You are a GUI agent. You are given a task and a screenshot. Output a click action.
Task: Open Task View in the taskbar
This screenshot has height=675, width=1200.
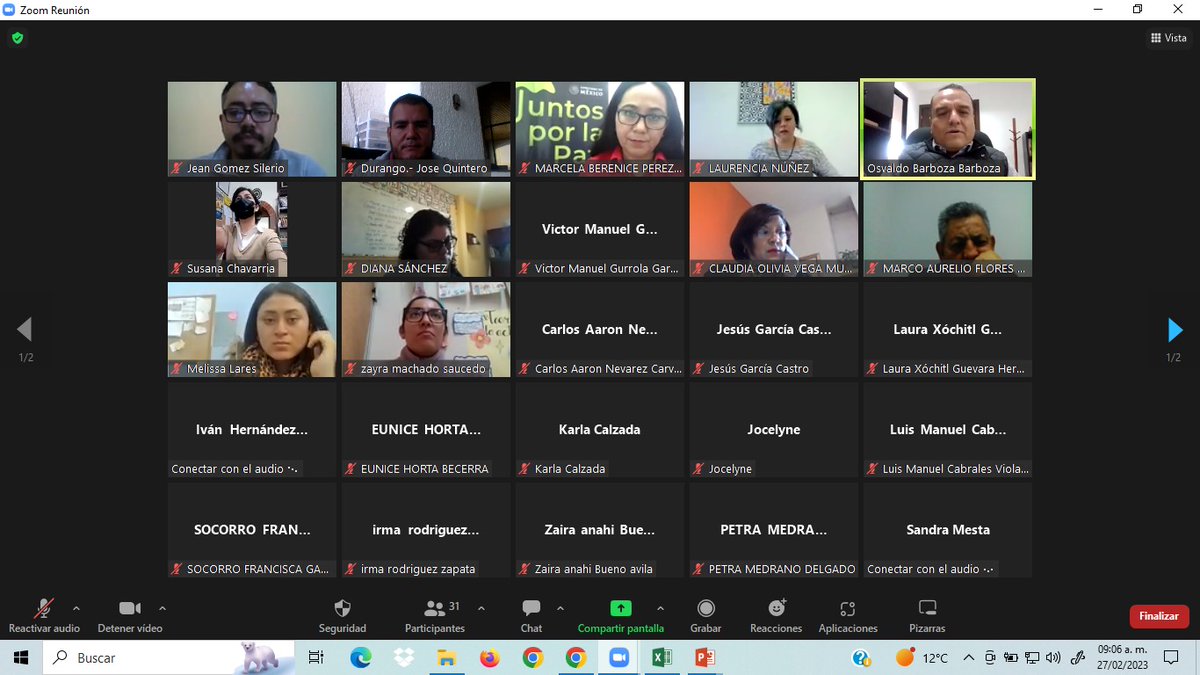point(316,657)
